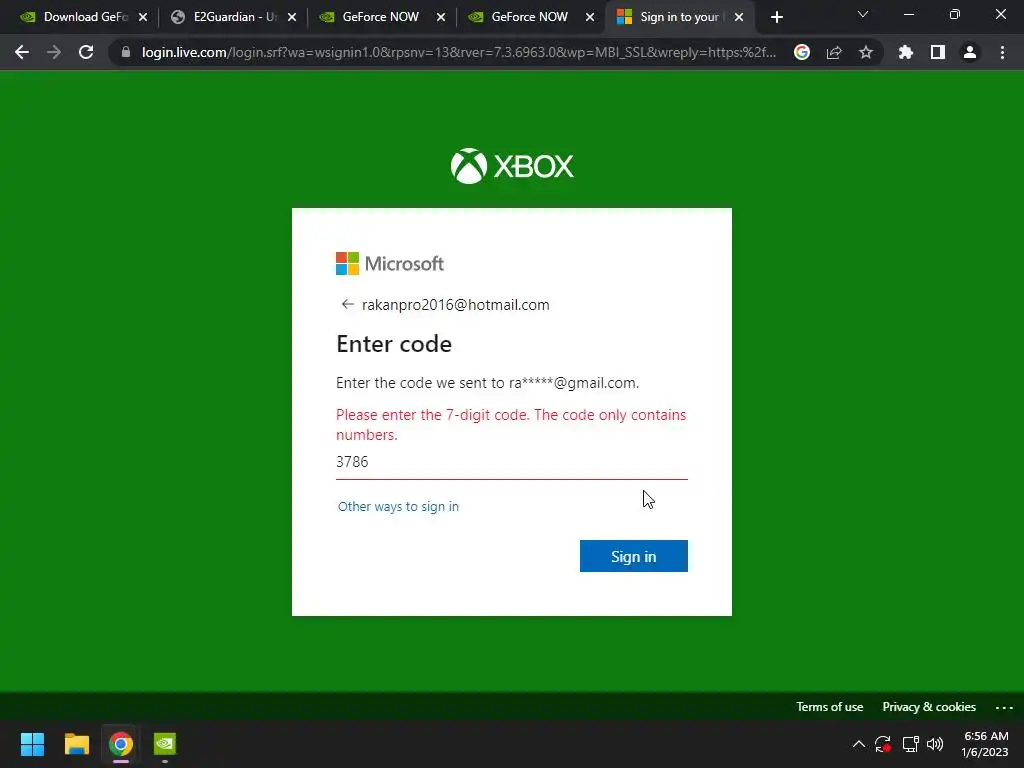Open network settings tray icon
1024x768 pixels.
point(910,744)
